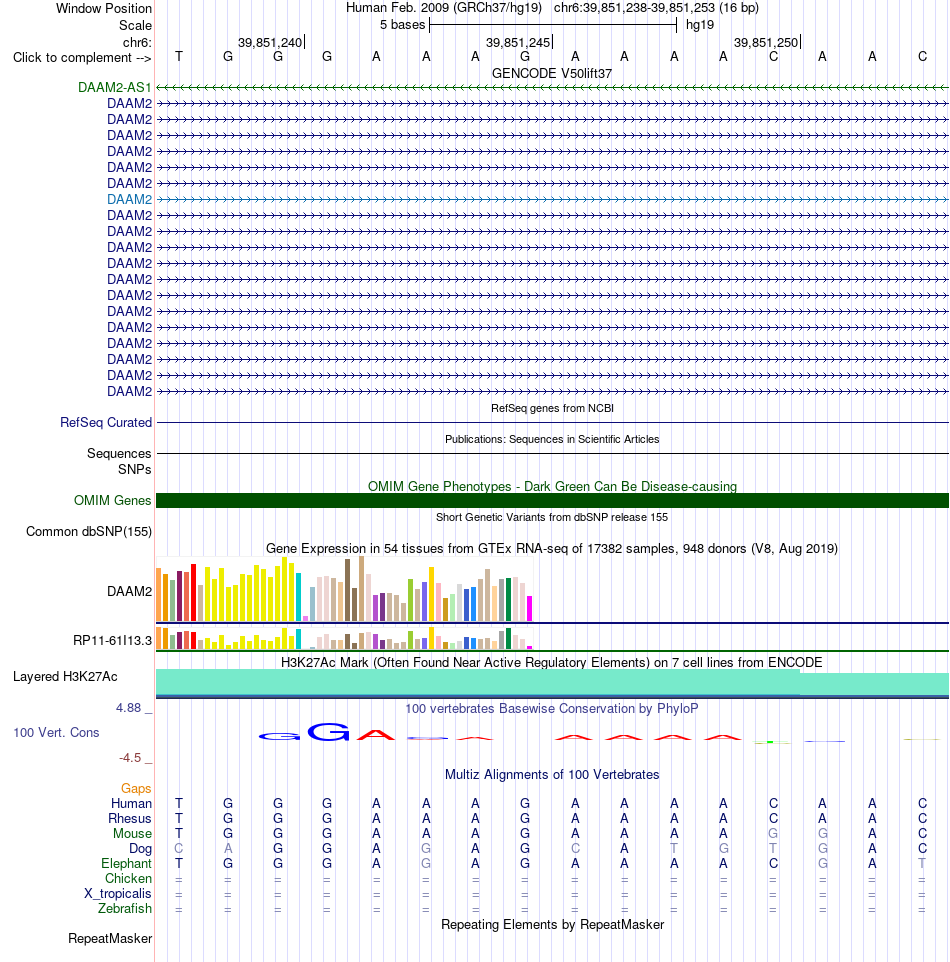Viewport: 950px width, 962px height.
Task: Click 'Repeating Elements by RepeatMasker' title
Action: (x=552, y=925)
